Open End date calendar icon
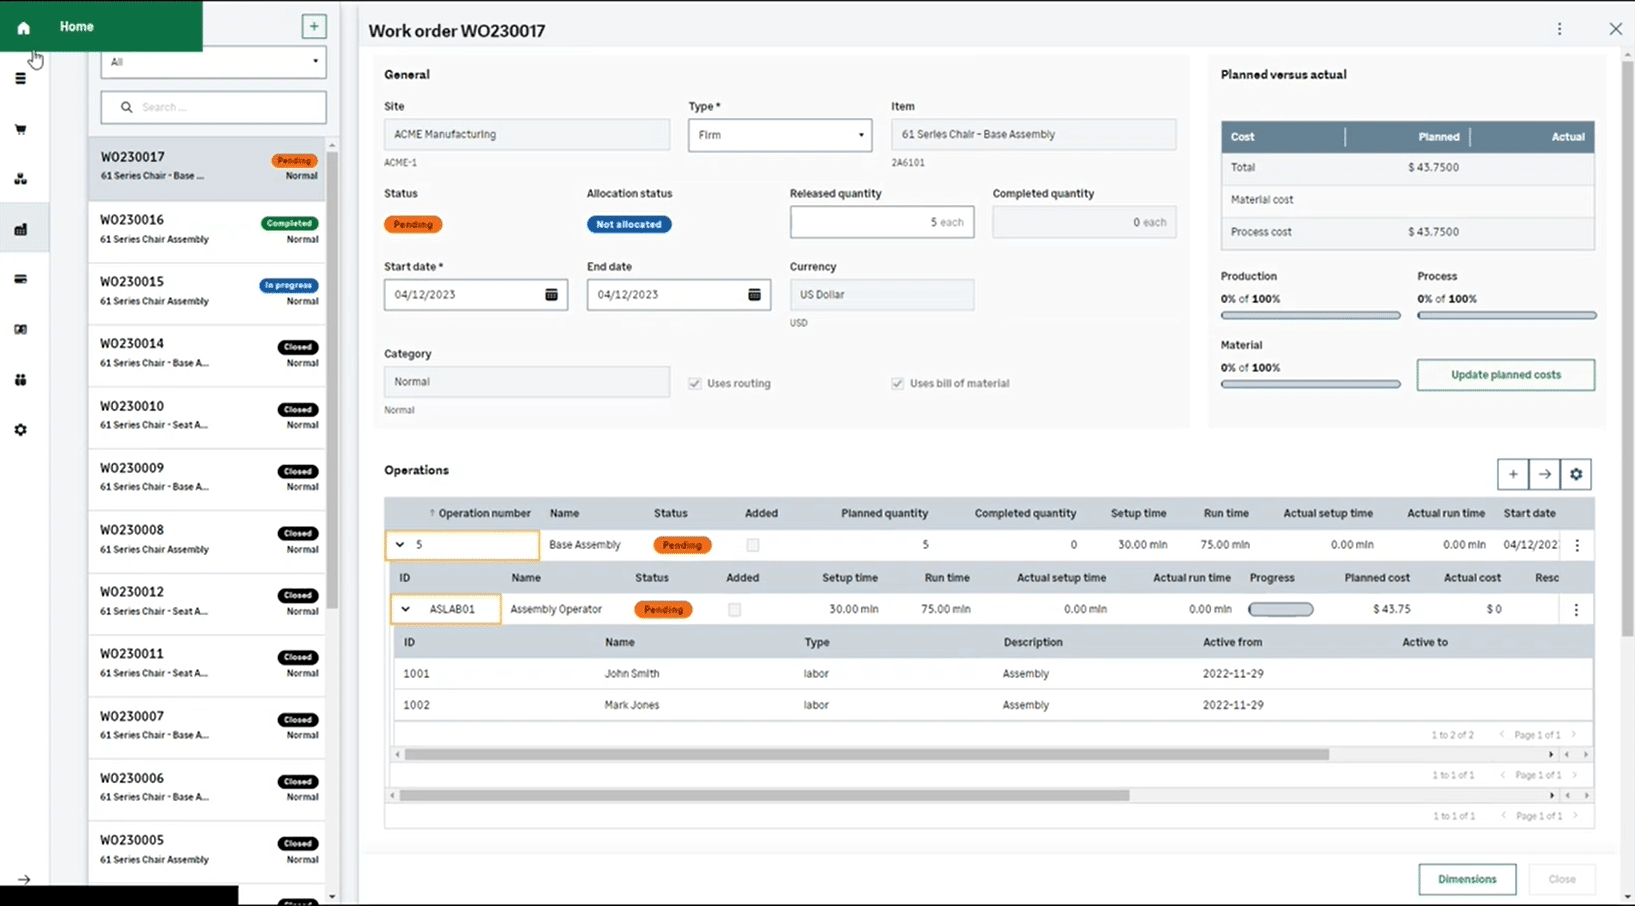 754,294
